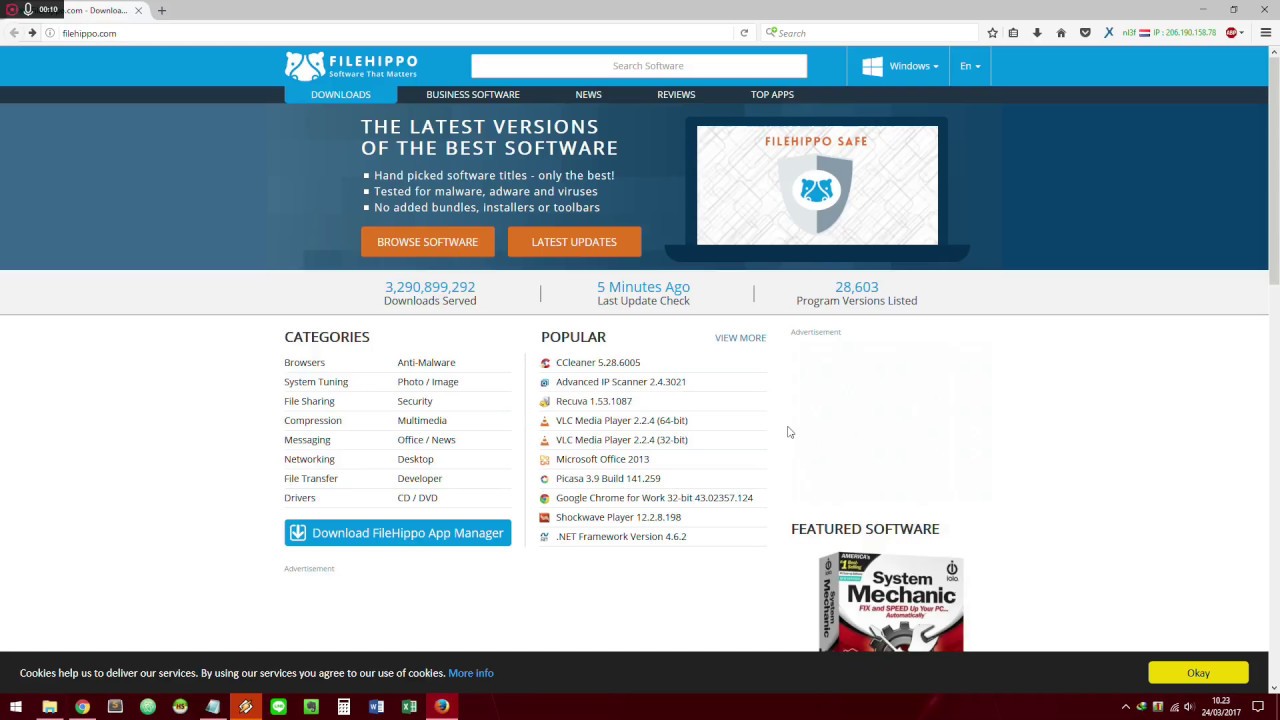
Task: Open the Business Software tab
Action: click(473, 94)
